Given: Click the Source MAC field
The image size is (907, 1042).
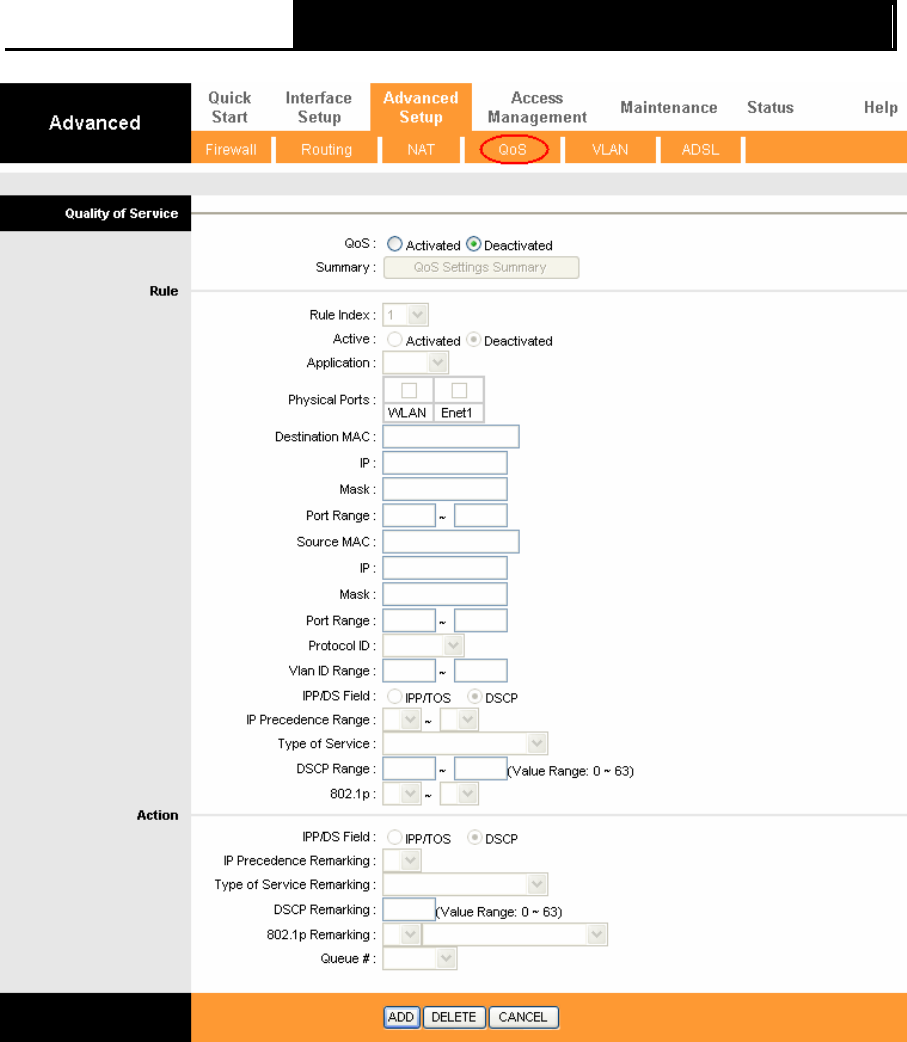Looking at the screenshot, I should pyautogui.click(x=451, y=542).
